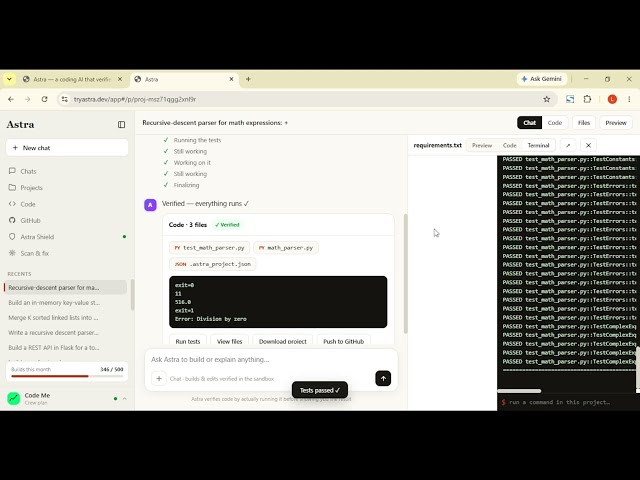Viewport: 640px width, 480px height.
Task: Open the browser extensions puzzle icon
Action: click(x=587, y=99)
